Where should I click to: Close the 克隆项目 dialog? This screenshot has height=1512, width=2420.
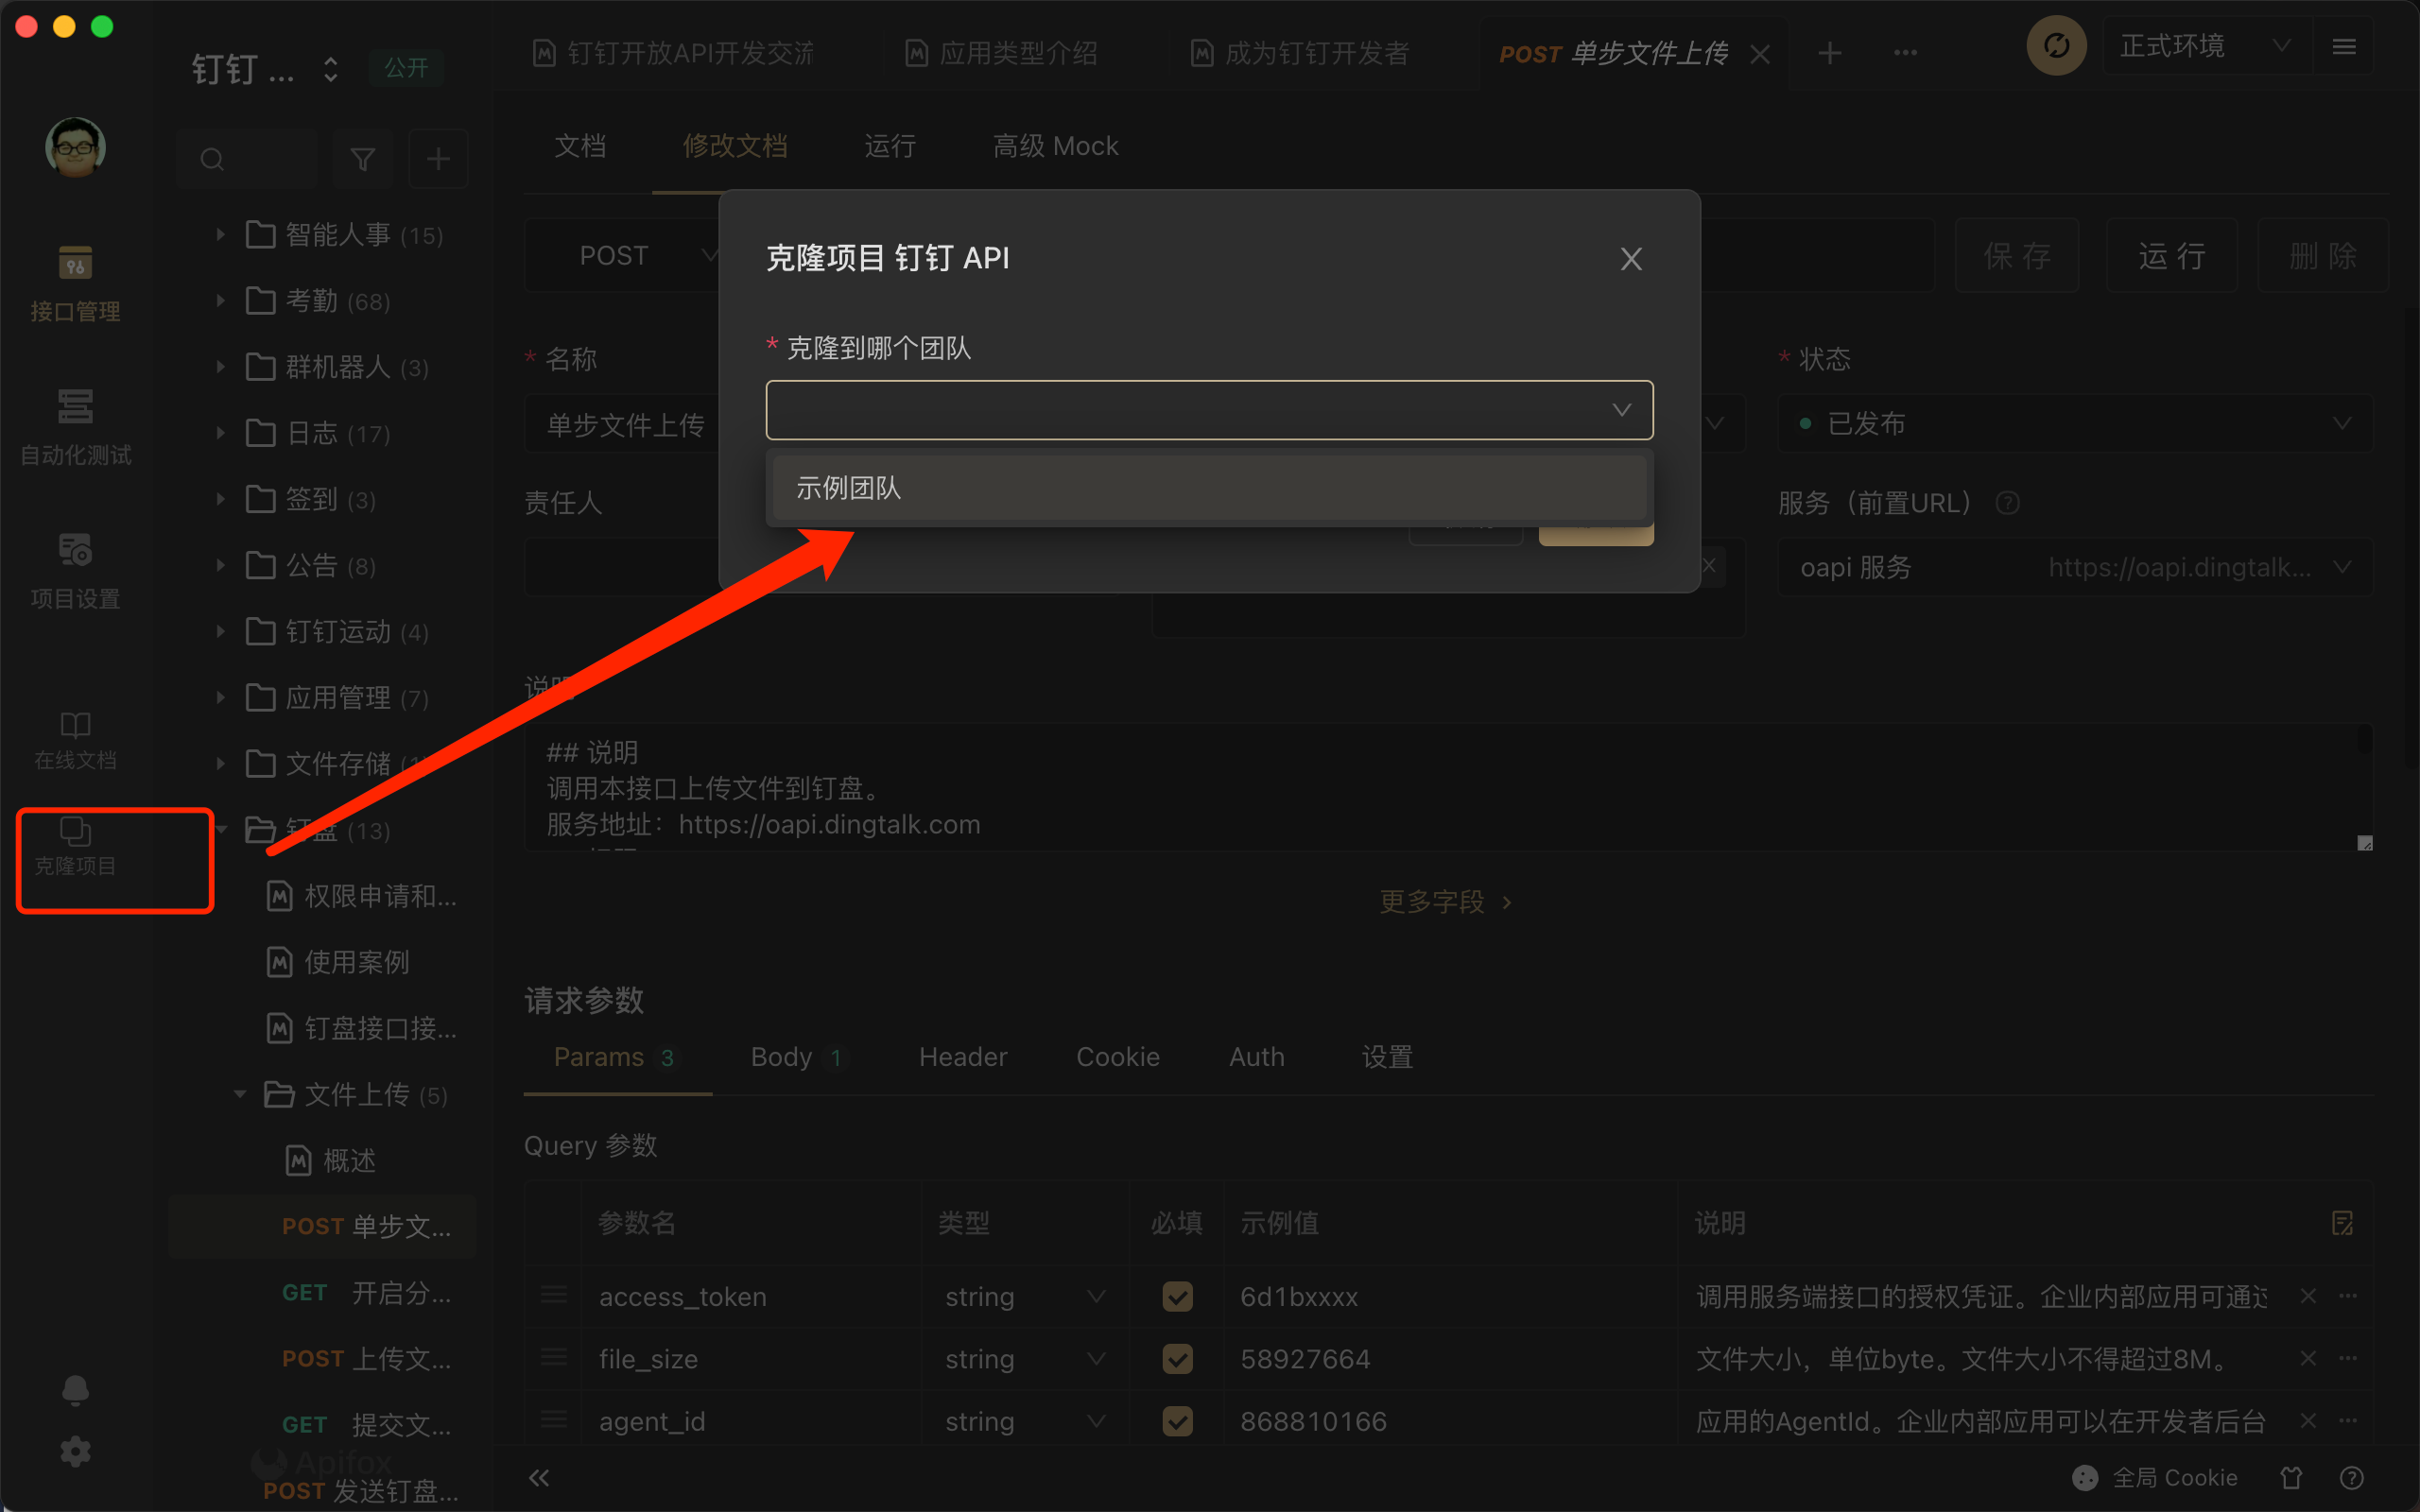[x=1630, y=259]
